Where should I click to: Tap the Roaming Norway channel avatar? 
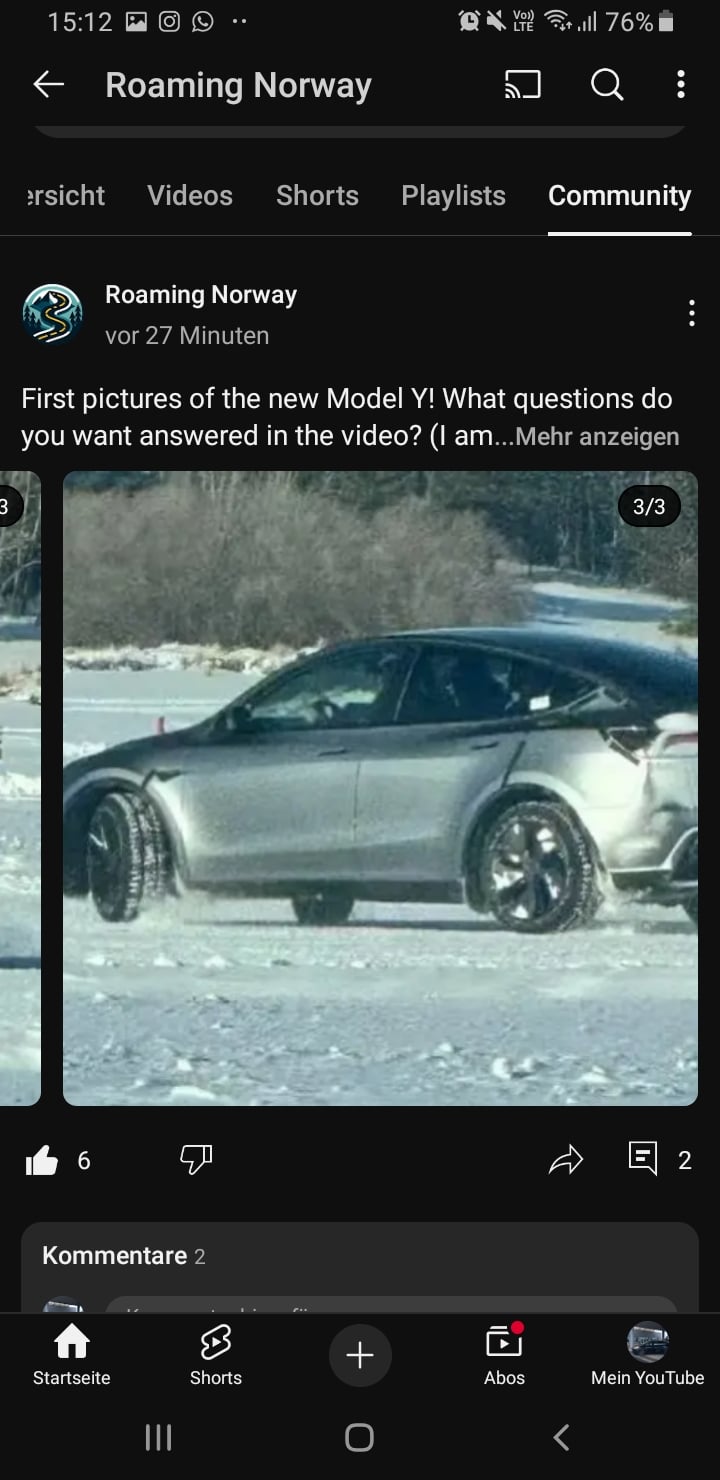pos(52,314)
